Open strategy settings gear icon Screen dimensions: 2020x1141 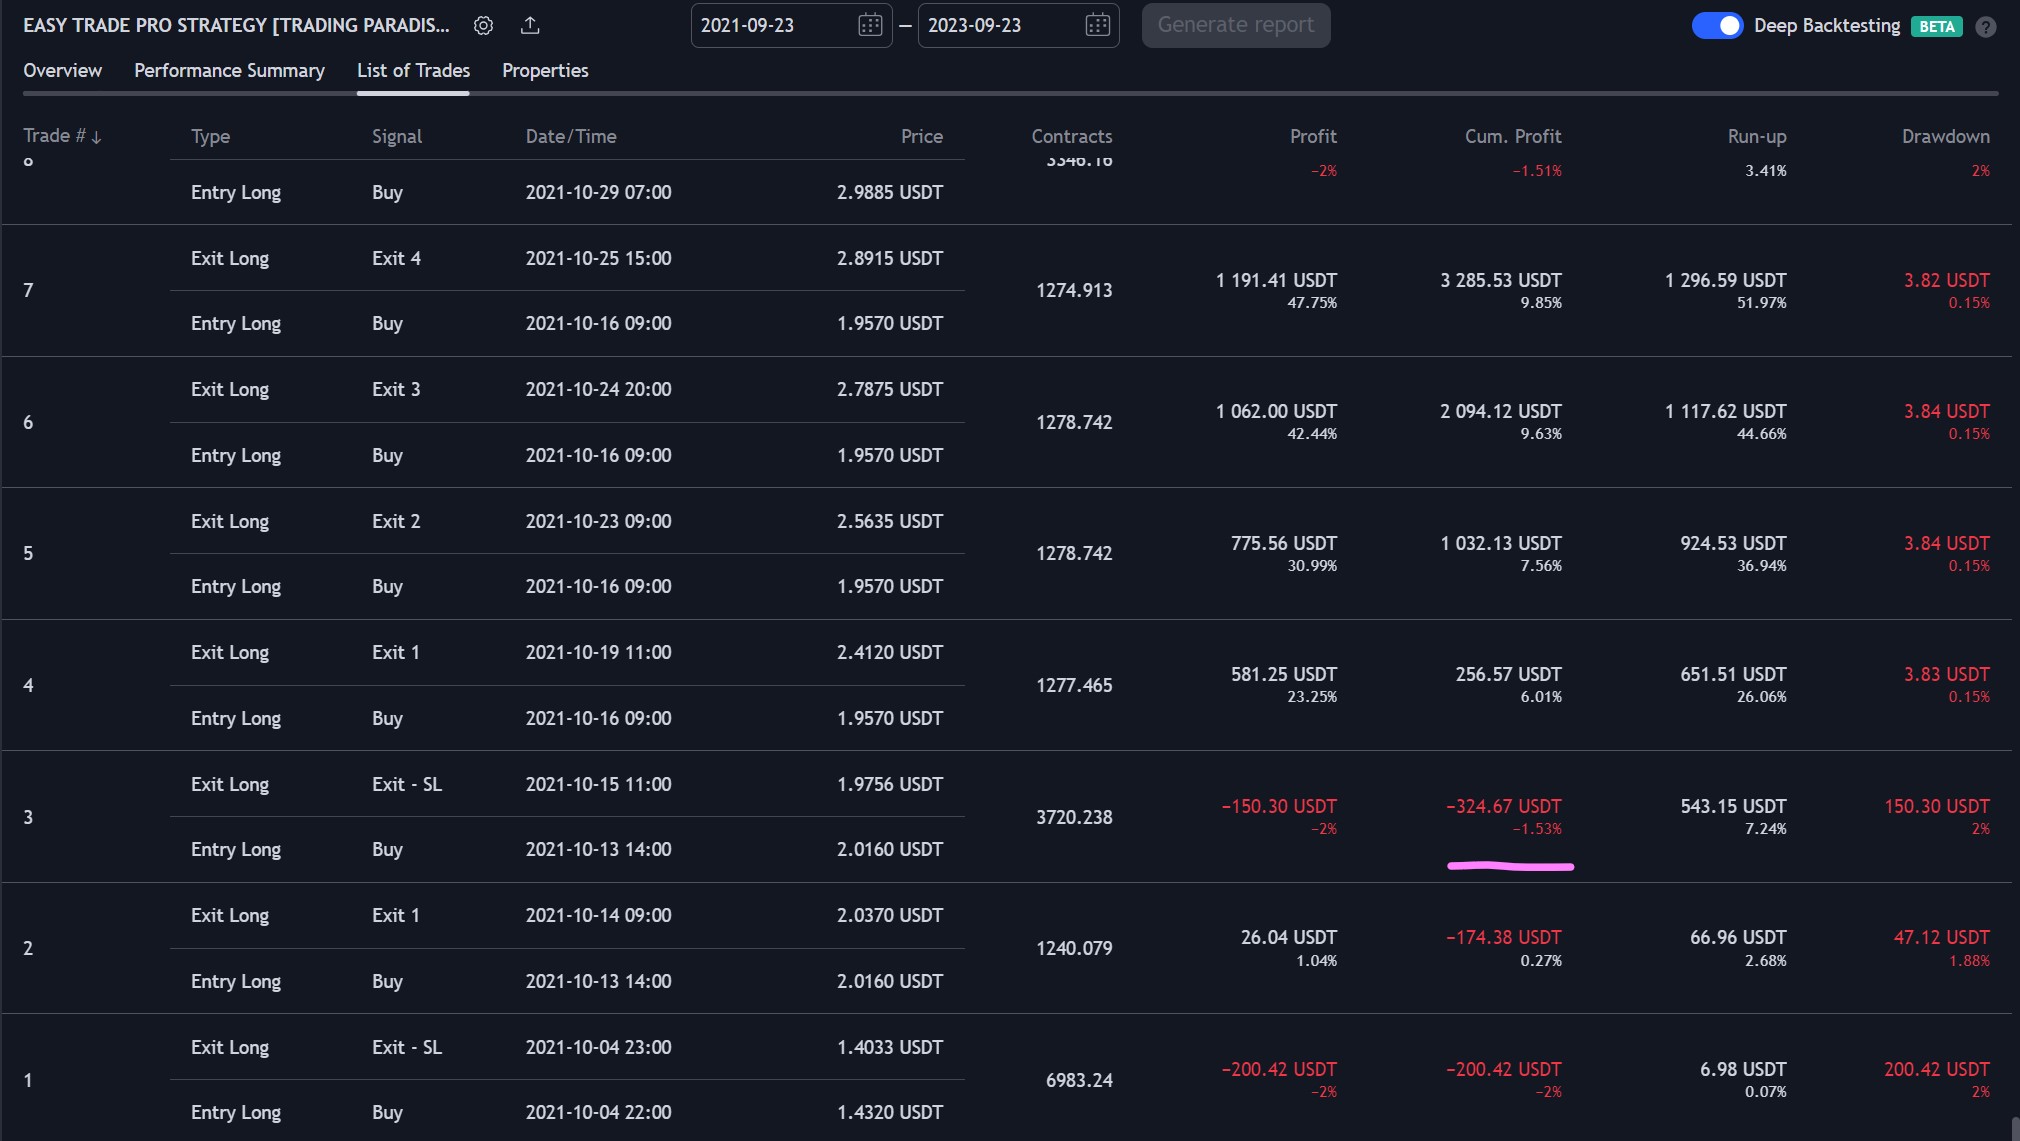[x=483, y=26]
